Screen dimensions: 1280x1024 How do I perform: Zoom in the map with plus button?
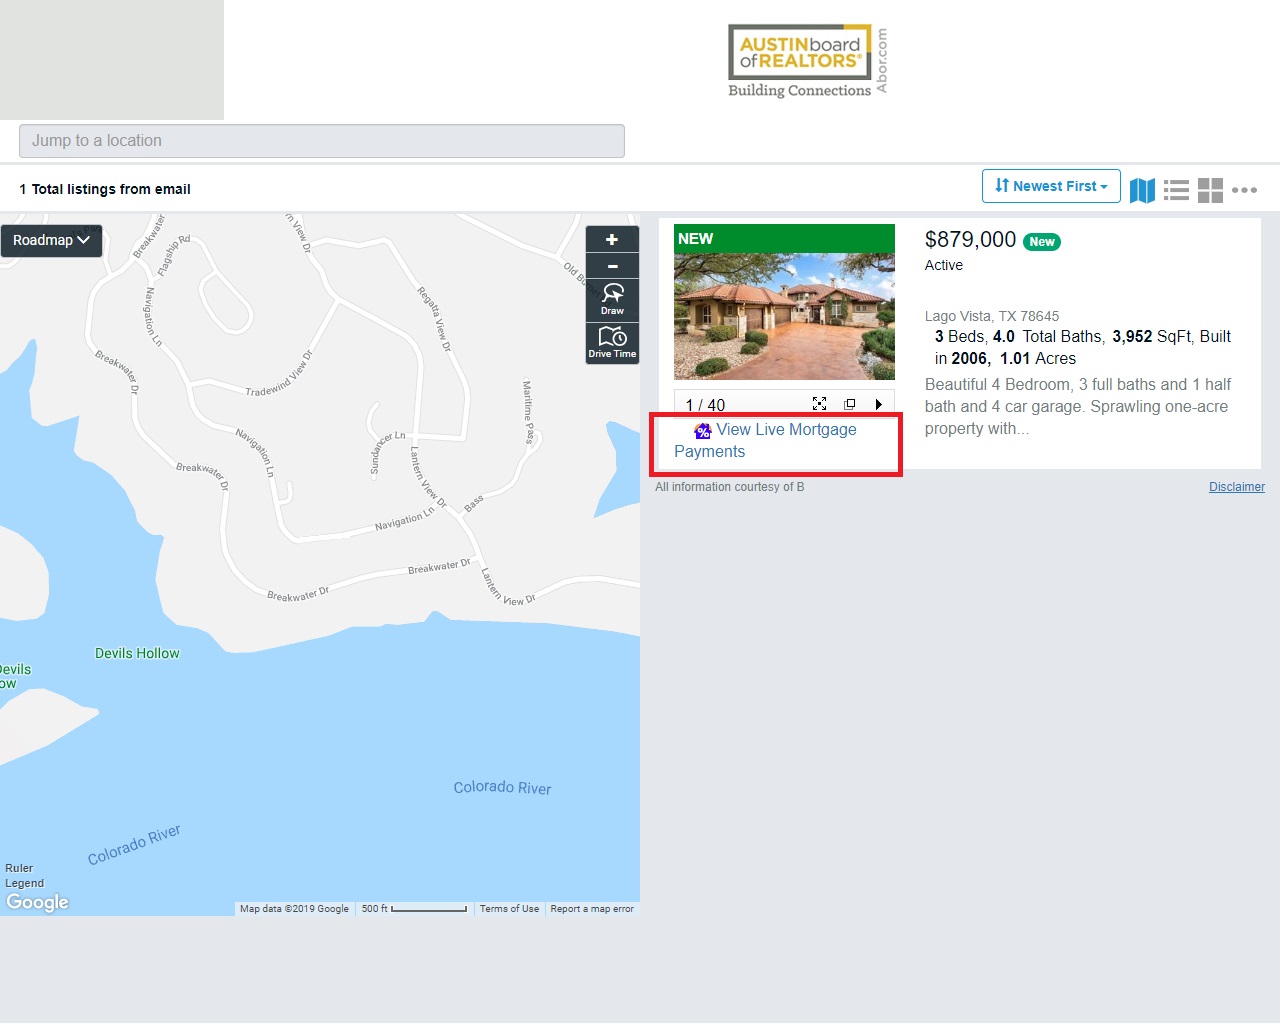click(612, 240)
